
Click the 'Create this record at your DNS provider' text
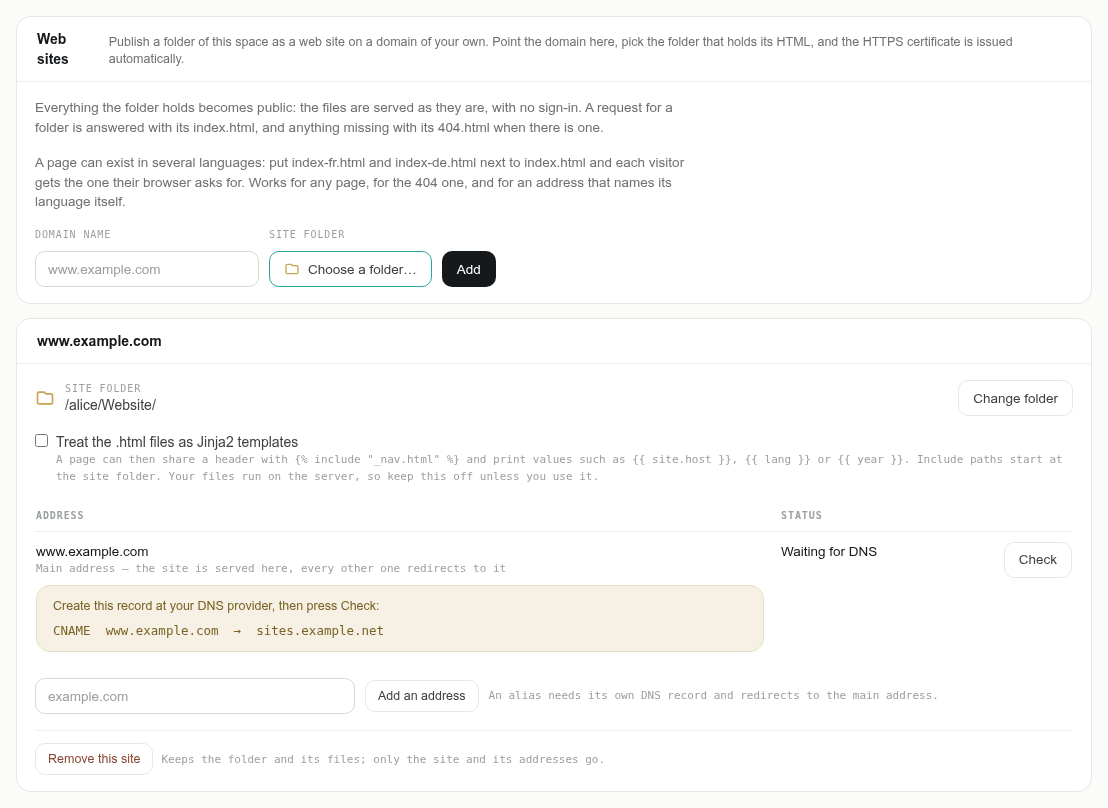point(216,606)
